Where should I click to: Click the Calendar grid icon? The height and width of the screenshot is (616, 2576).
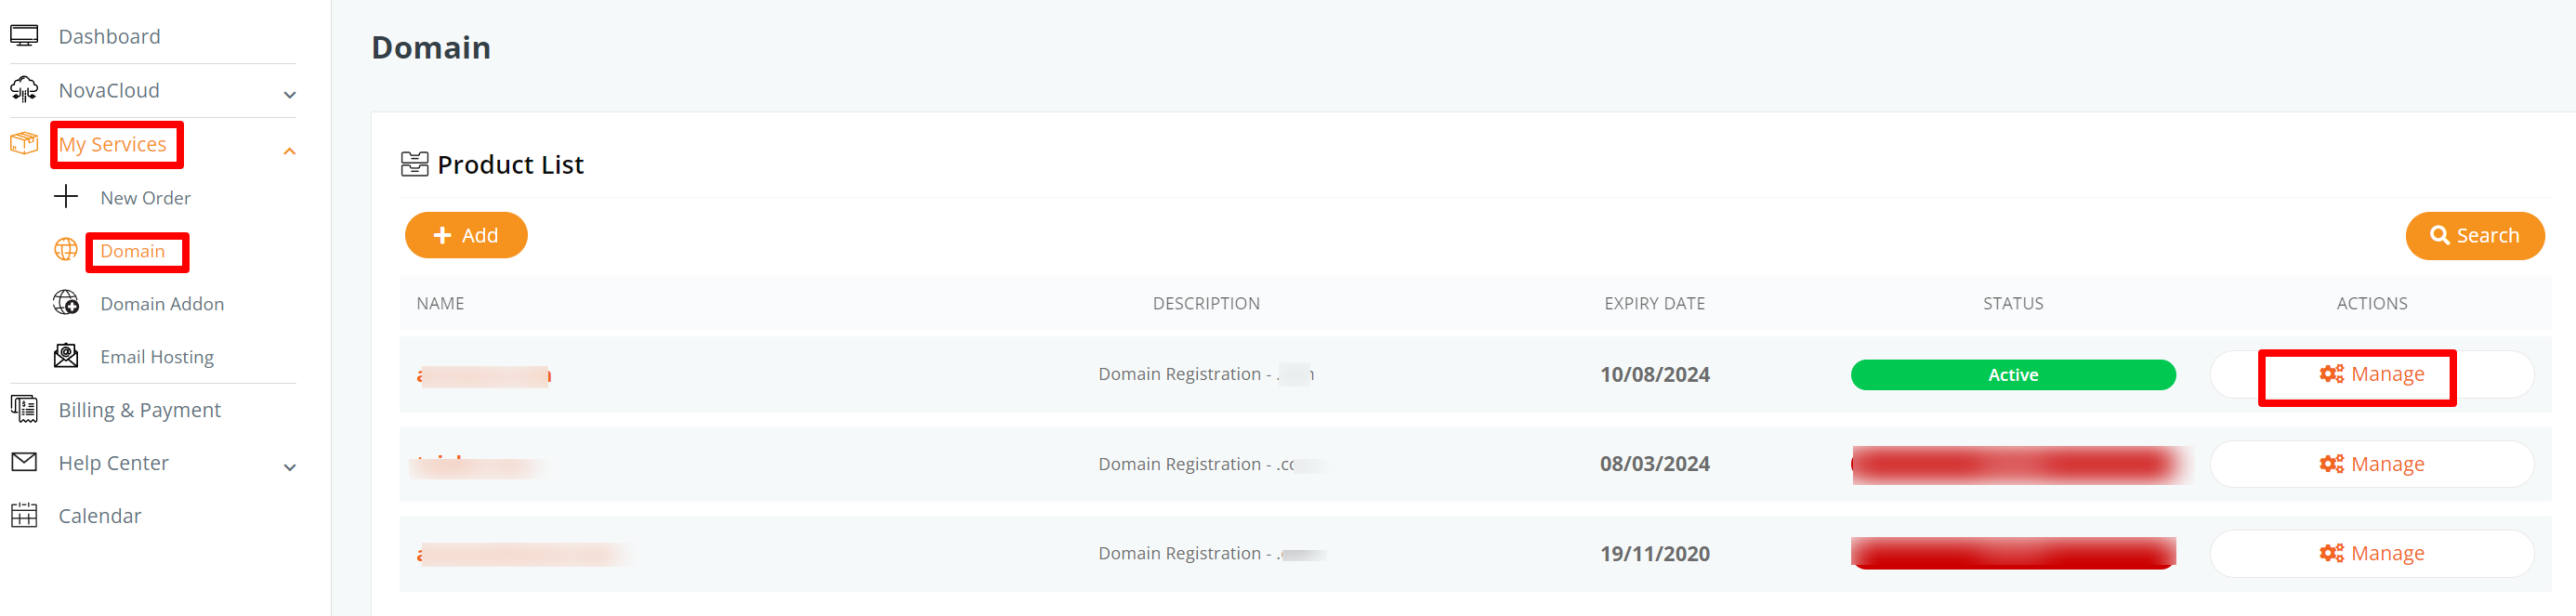[24, 515]
